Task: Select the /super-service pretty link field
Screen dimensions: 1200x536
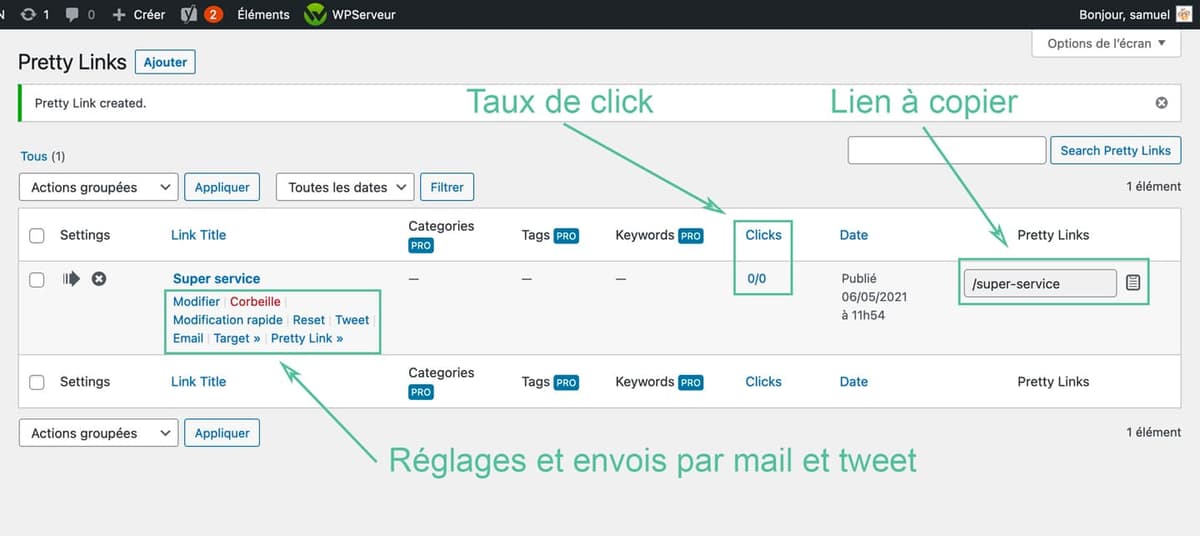Action: pyautogui.click(x=1040, y=283)
